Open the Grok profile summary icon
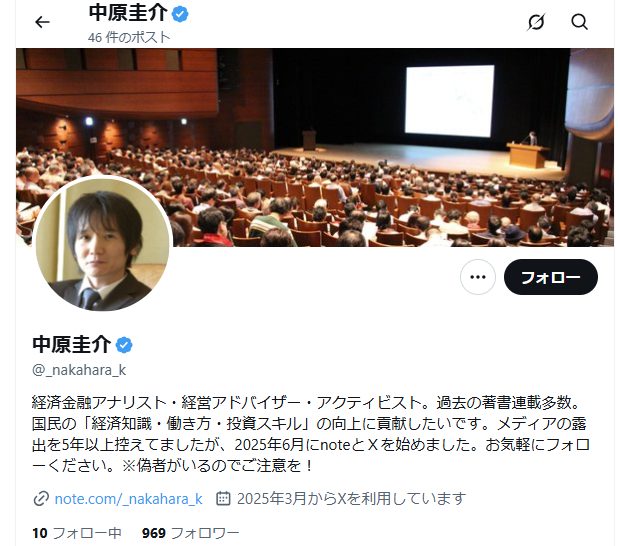 pos(536,22)
